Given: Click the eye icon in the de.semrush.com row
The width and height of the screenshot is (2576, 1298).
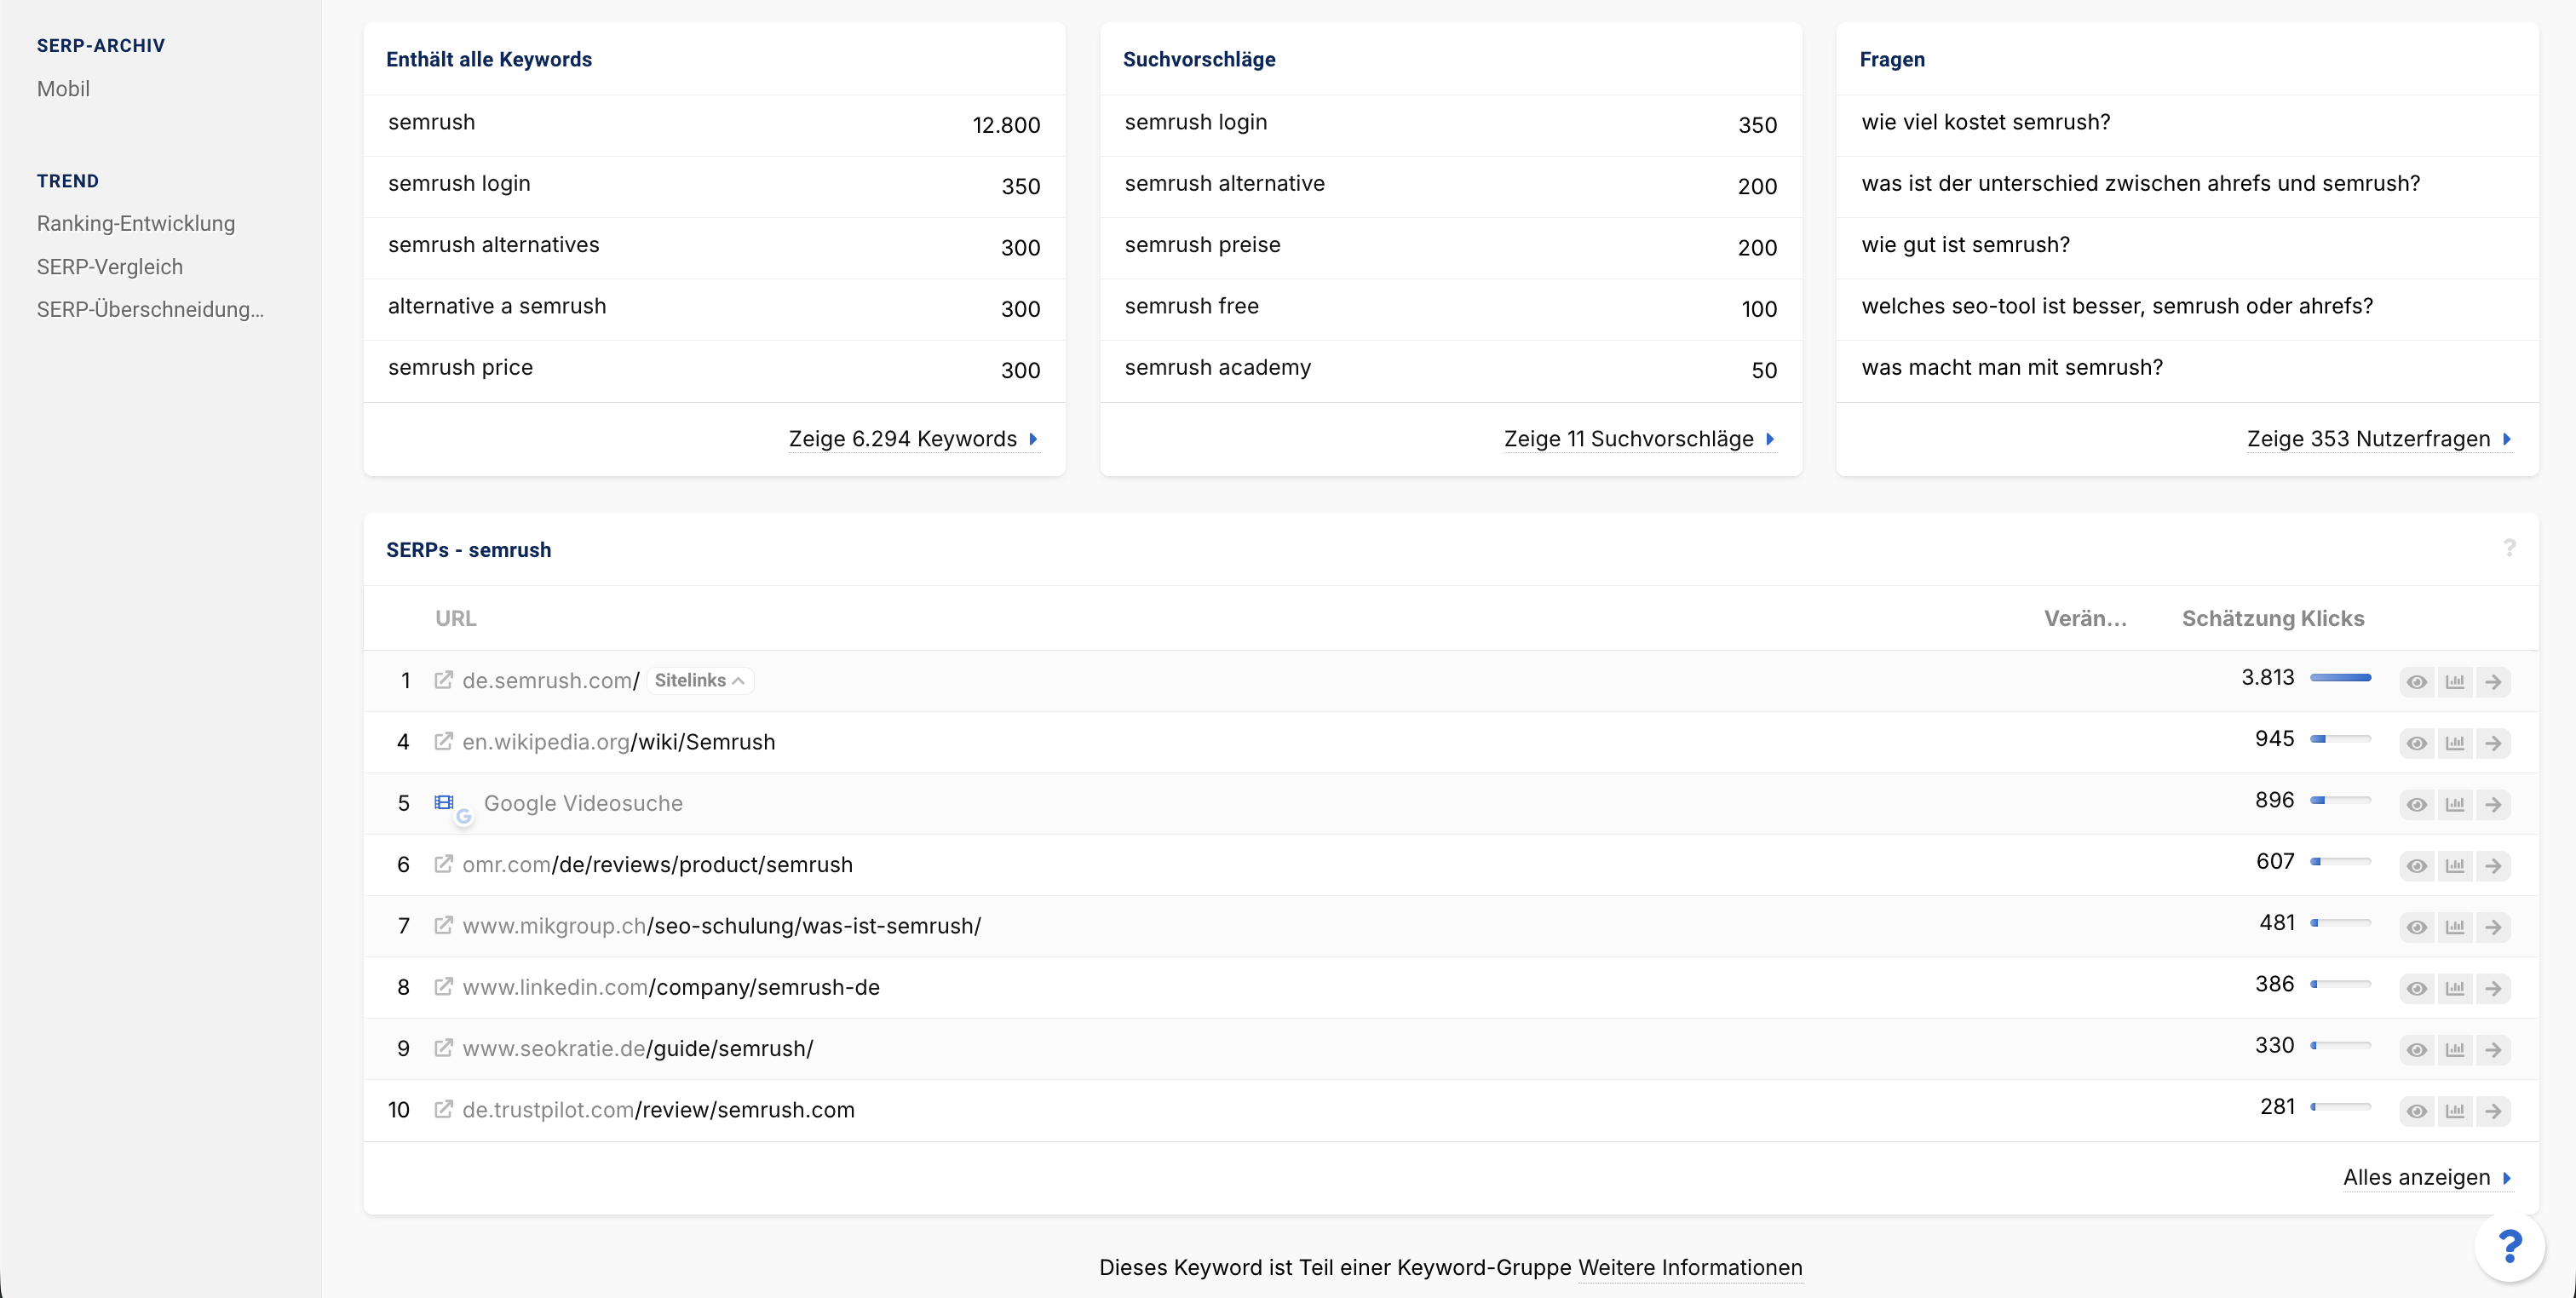Looking at the screenshot, I should coord(2417,682).
